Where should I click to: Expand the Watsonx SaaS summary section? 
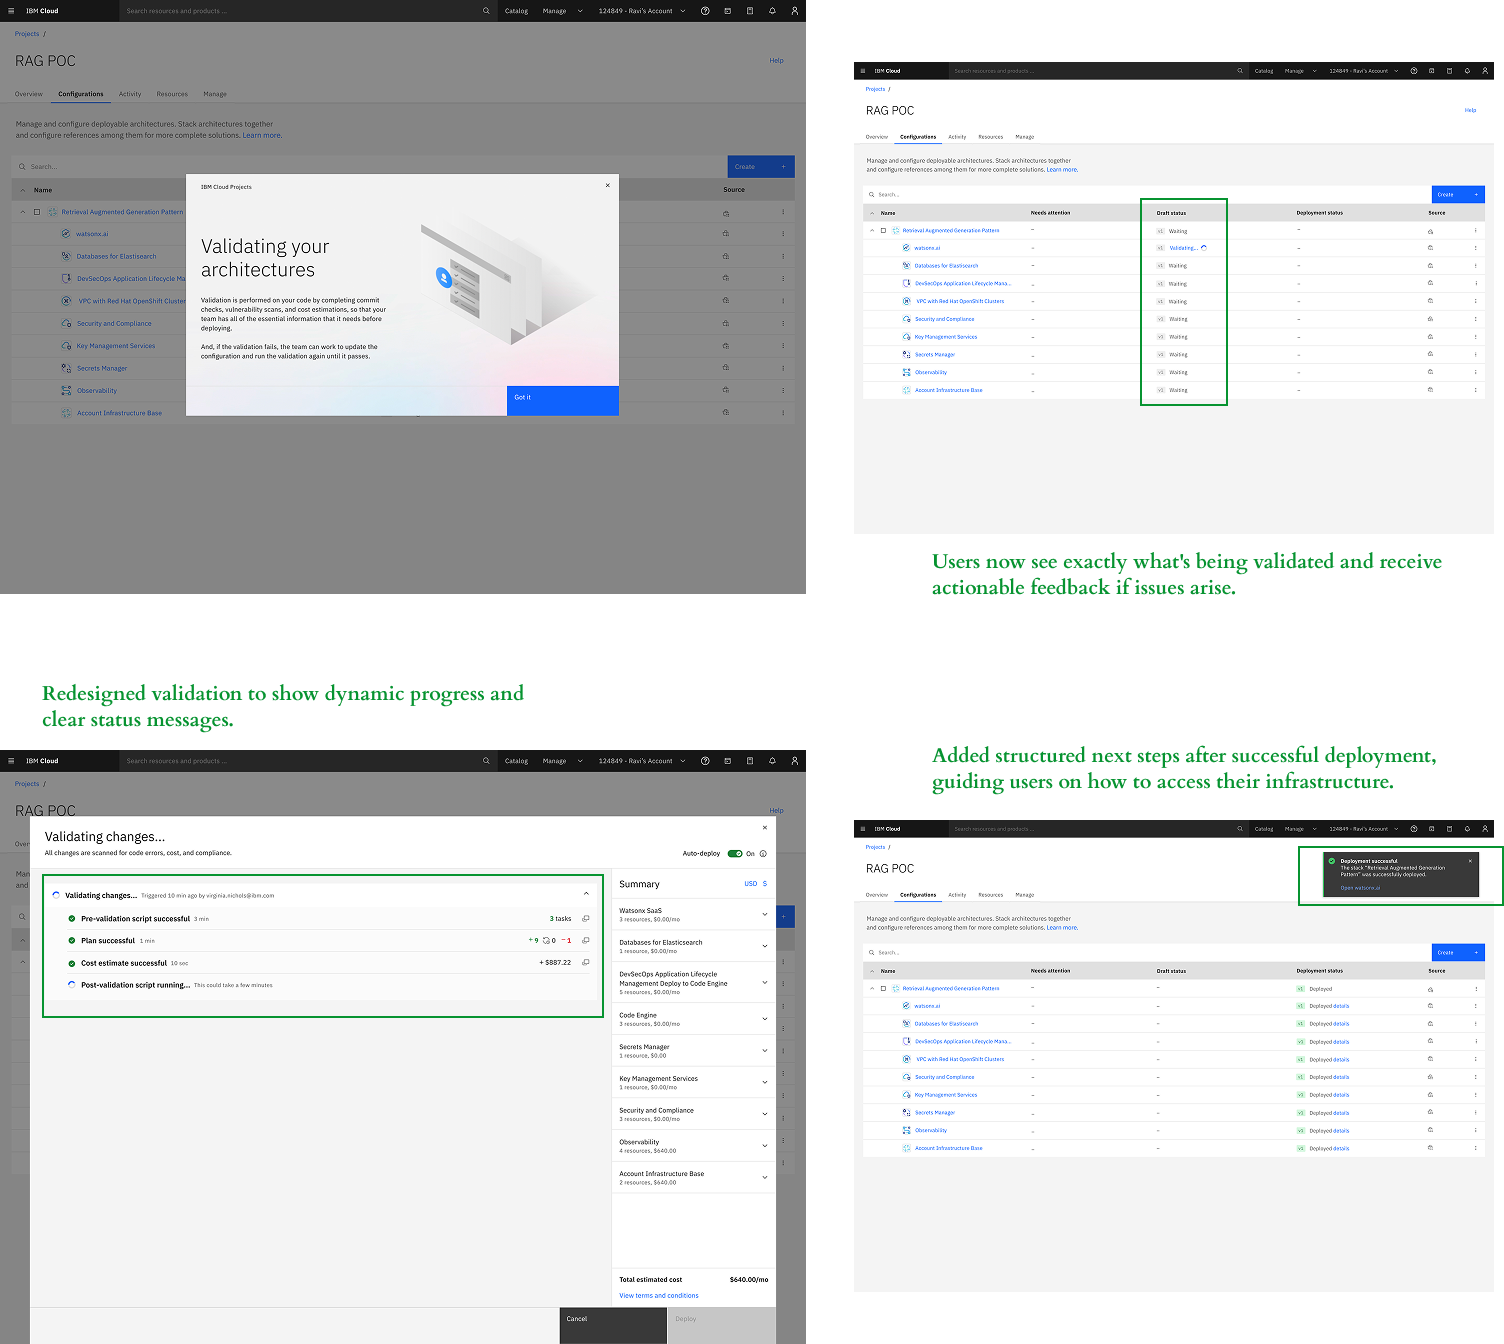764,916
